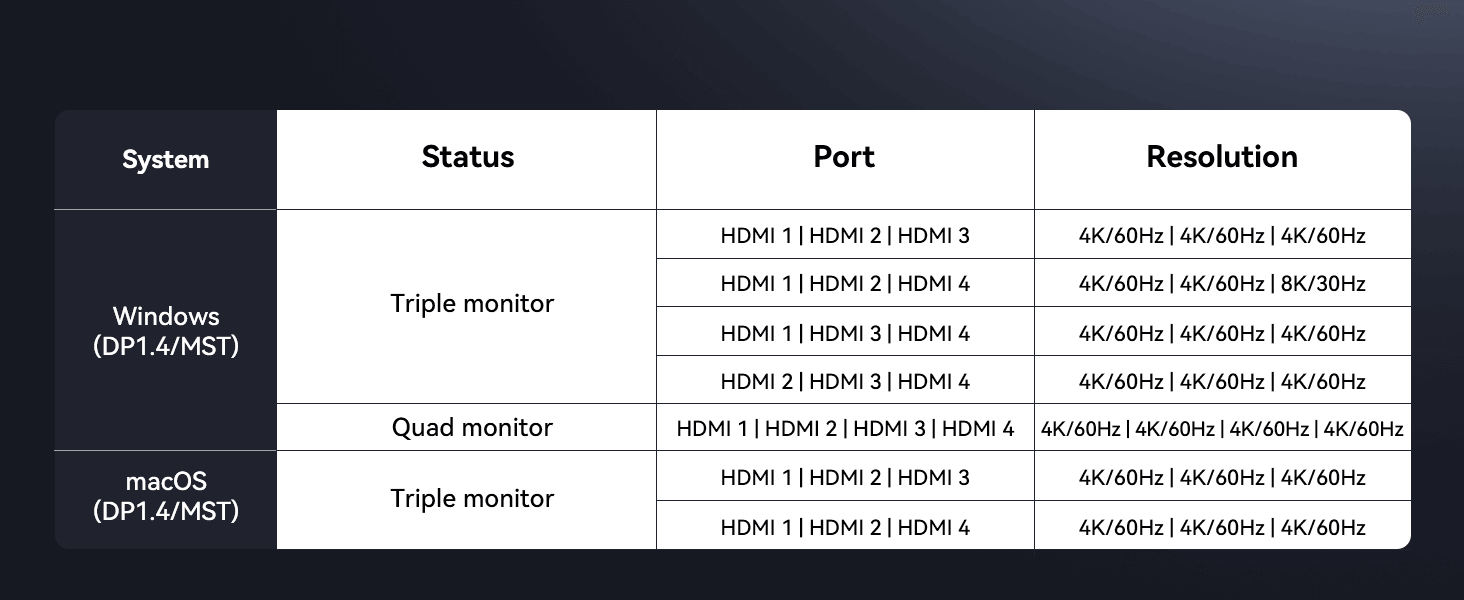Click the Quad monitor four-4K/60Hz resolution cell
The height and width of the screenshot is (600, 1464).
1222,429
